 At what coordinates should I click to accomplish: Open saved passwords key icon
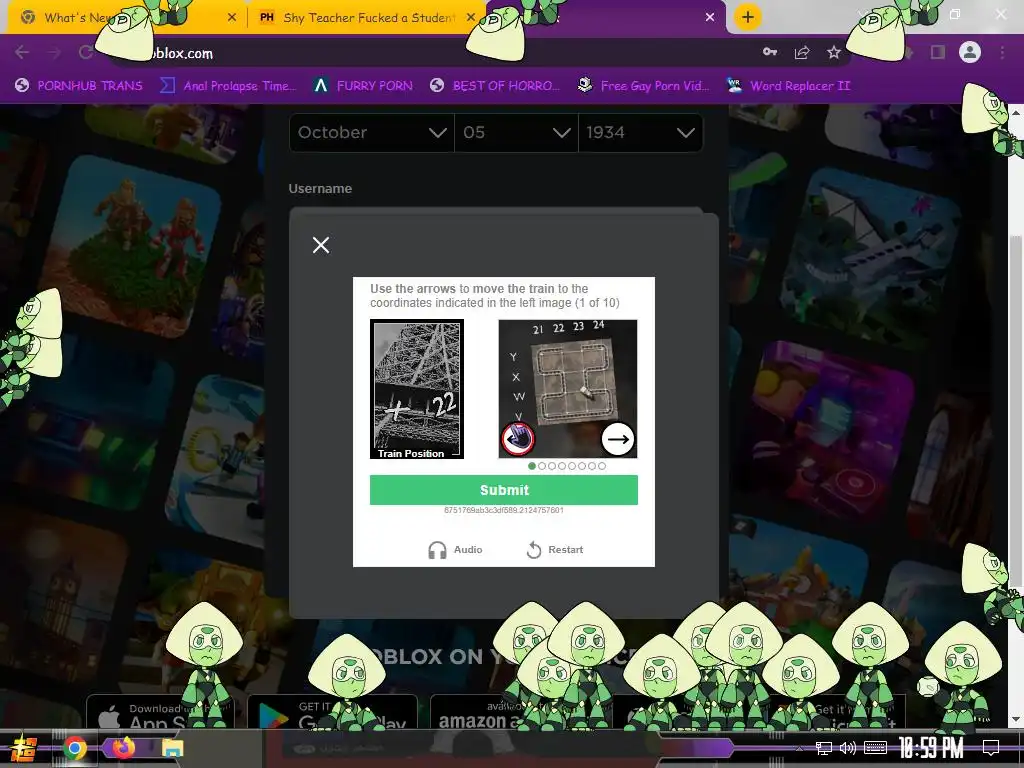[770, 52]
